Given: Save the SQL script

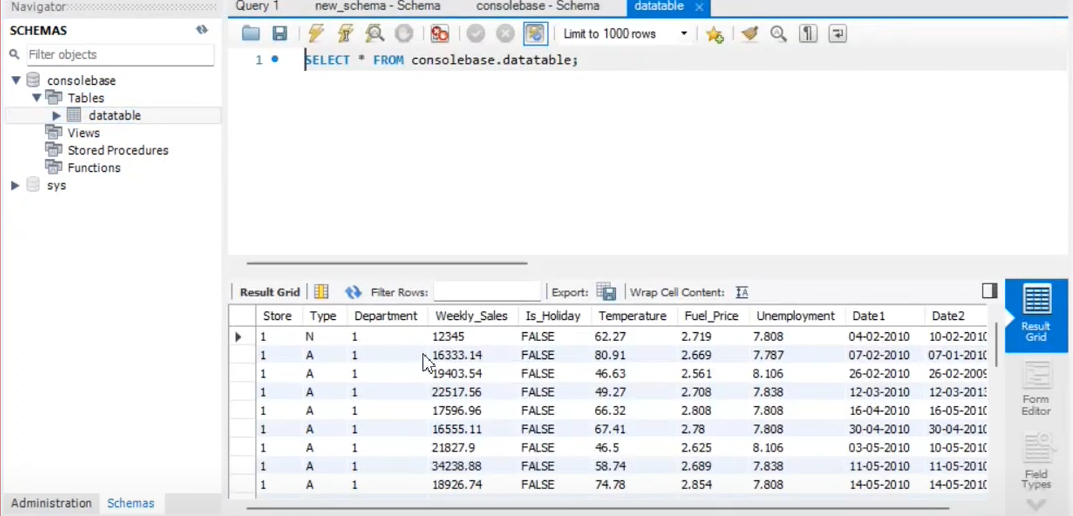Looking at the screenshot, I should [280, 34].
